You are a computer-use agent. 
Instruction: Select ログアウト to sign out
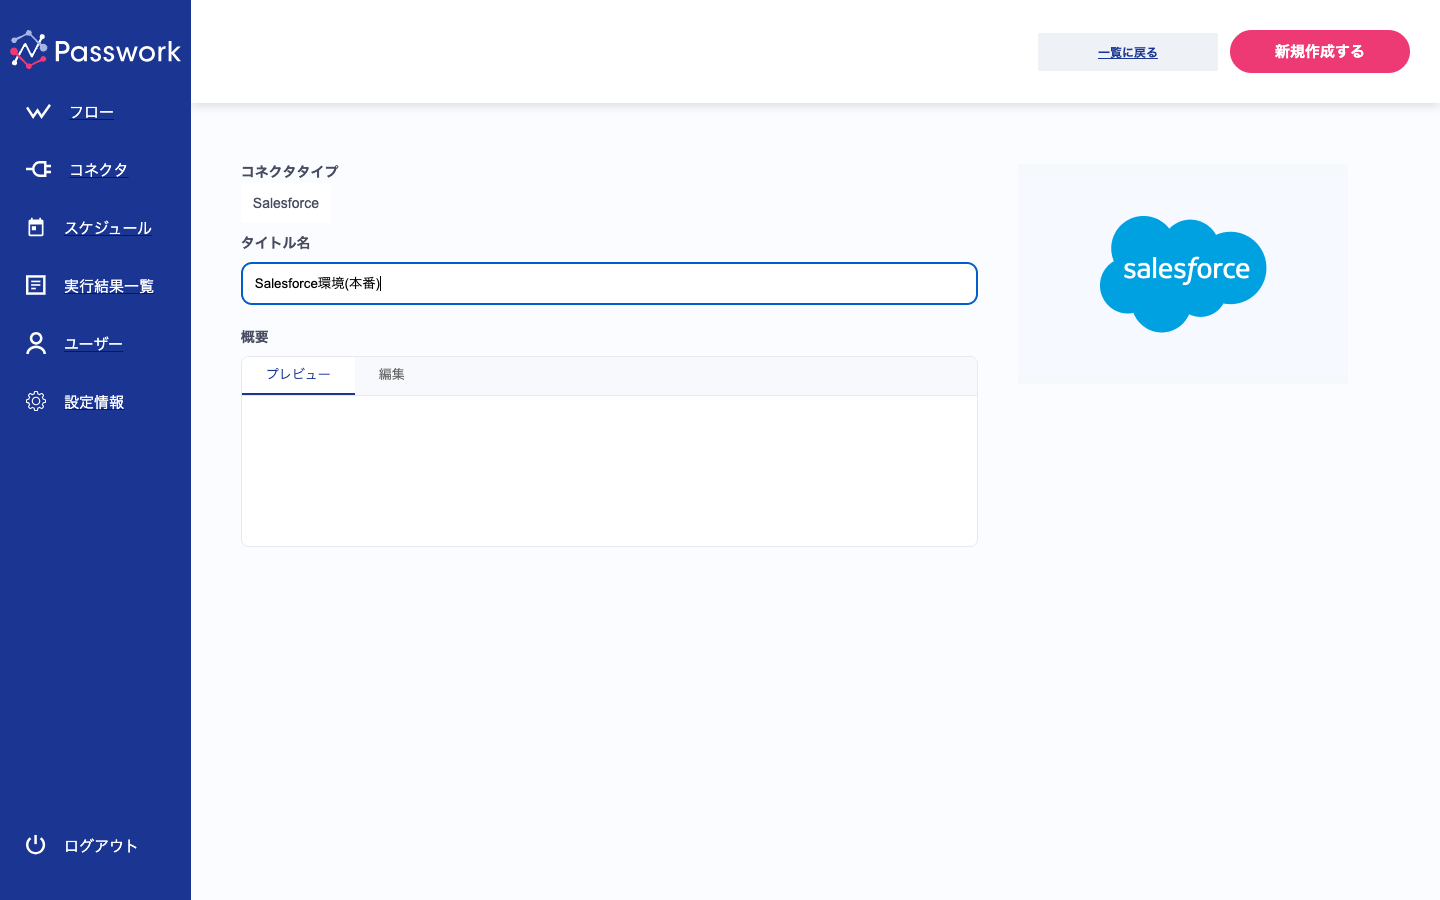pyautogui.click(x=101, y=846)
